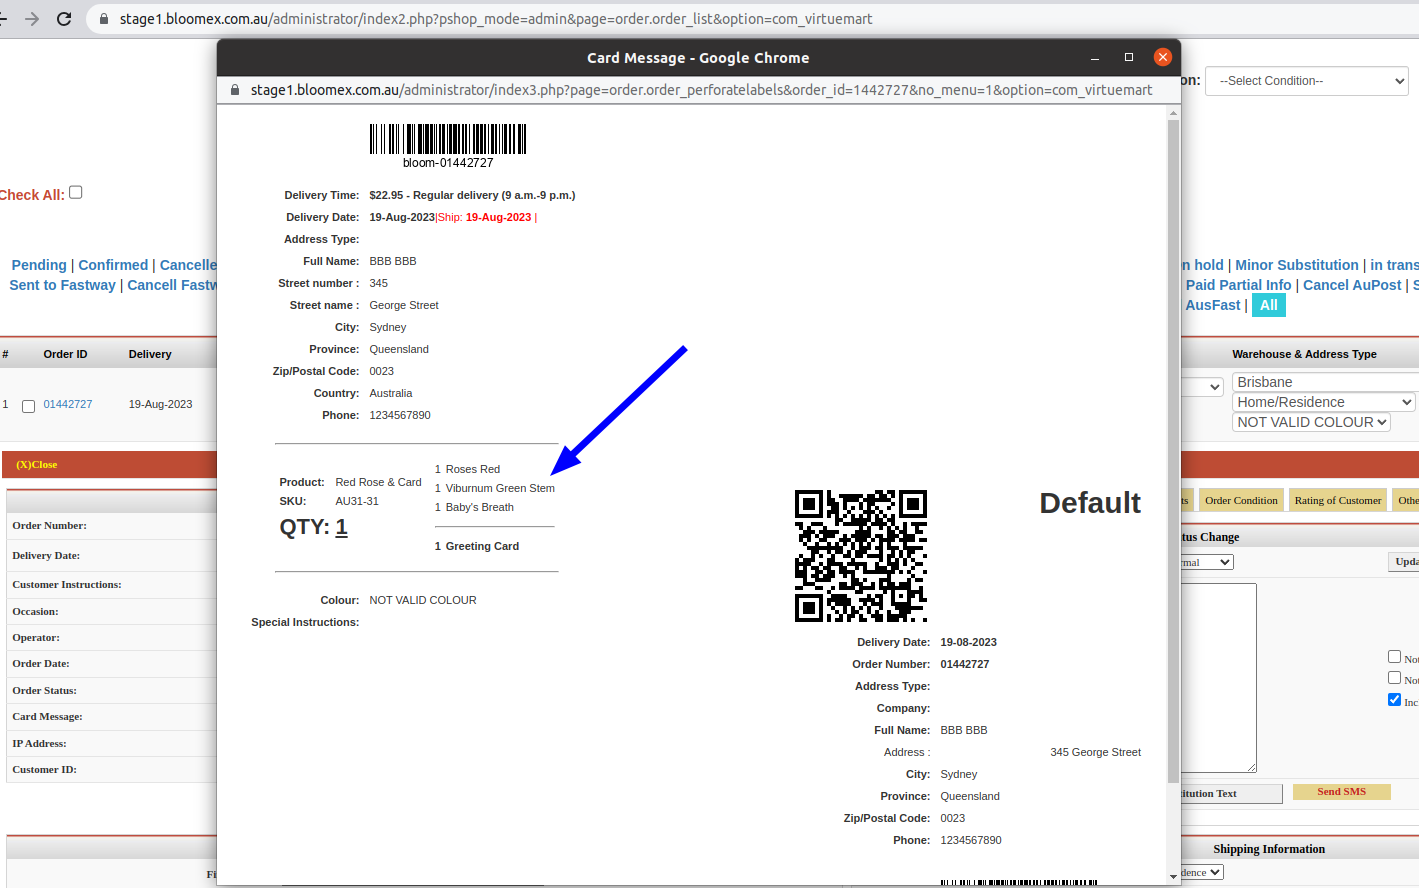
Task: Click the main address bar padlock icon
Action: pyautogui.click(x=103, y=19)
